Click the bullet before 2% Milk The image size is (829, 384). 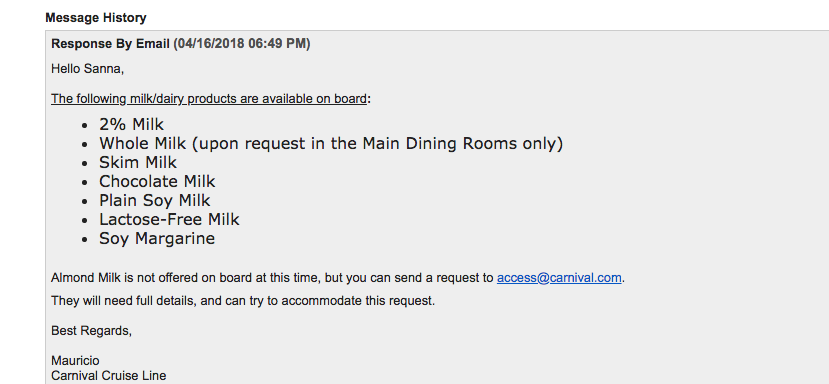click(x=85, y=125)
